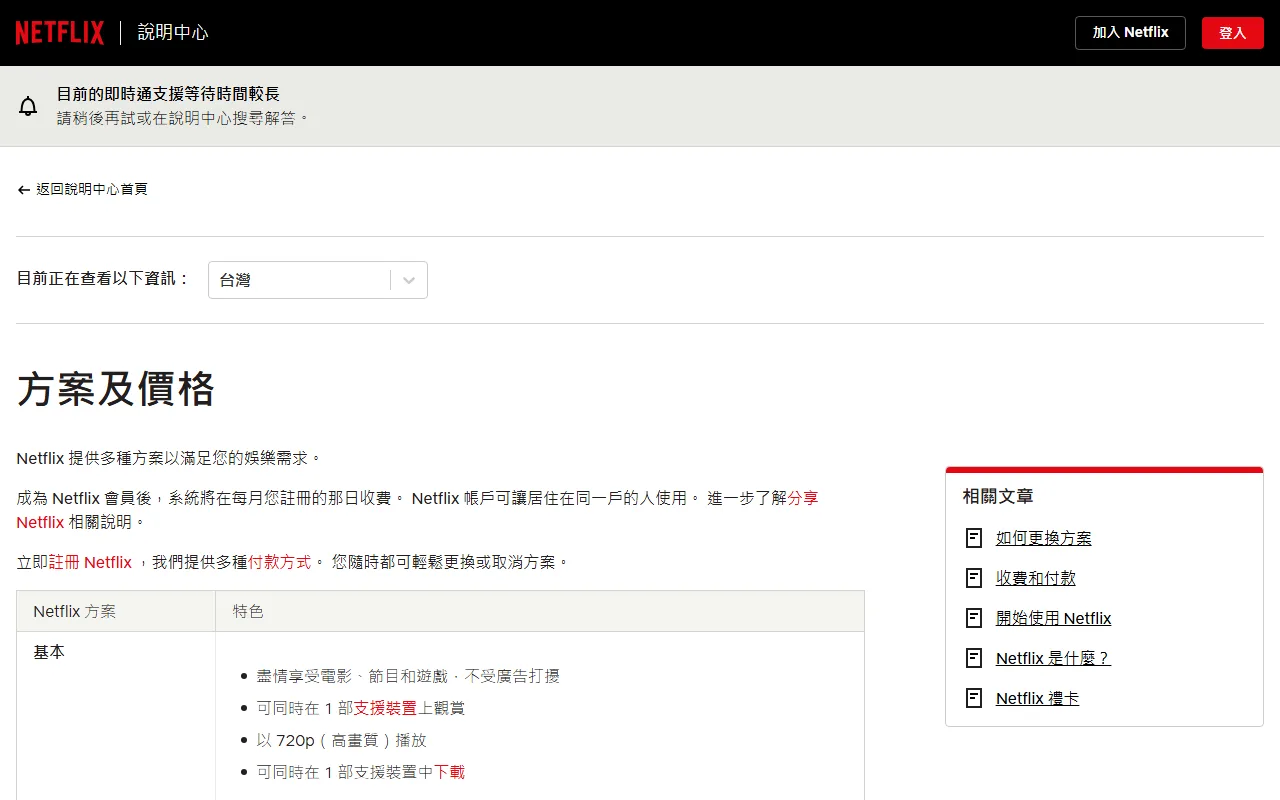Viewport: 1280px width, 800px height.
Task: Open the 支援裝置 link in 基本 plan
Action: (385, 708)
